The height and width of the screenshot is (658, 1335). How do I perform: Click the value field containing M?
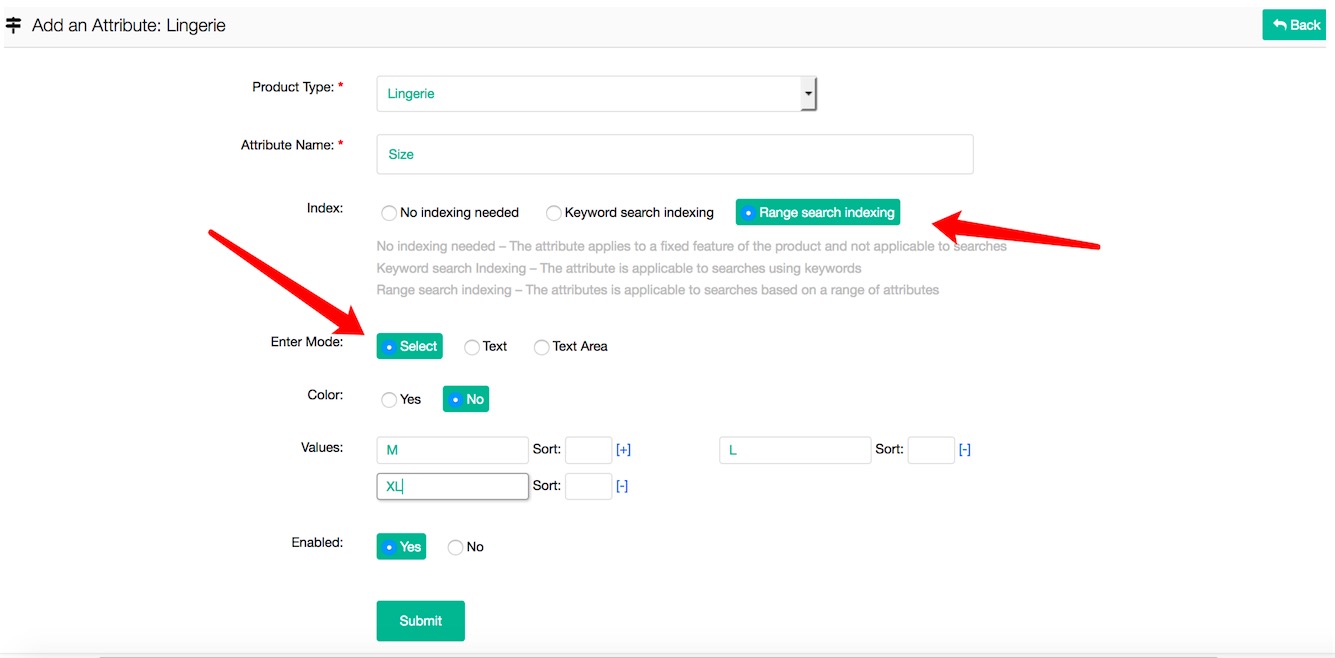452,450
